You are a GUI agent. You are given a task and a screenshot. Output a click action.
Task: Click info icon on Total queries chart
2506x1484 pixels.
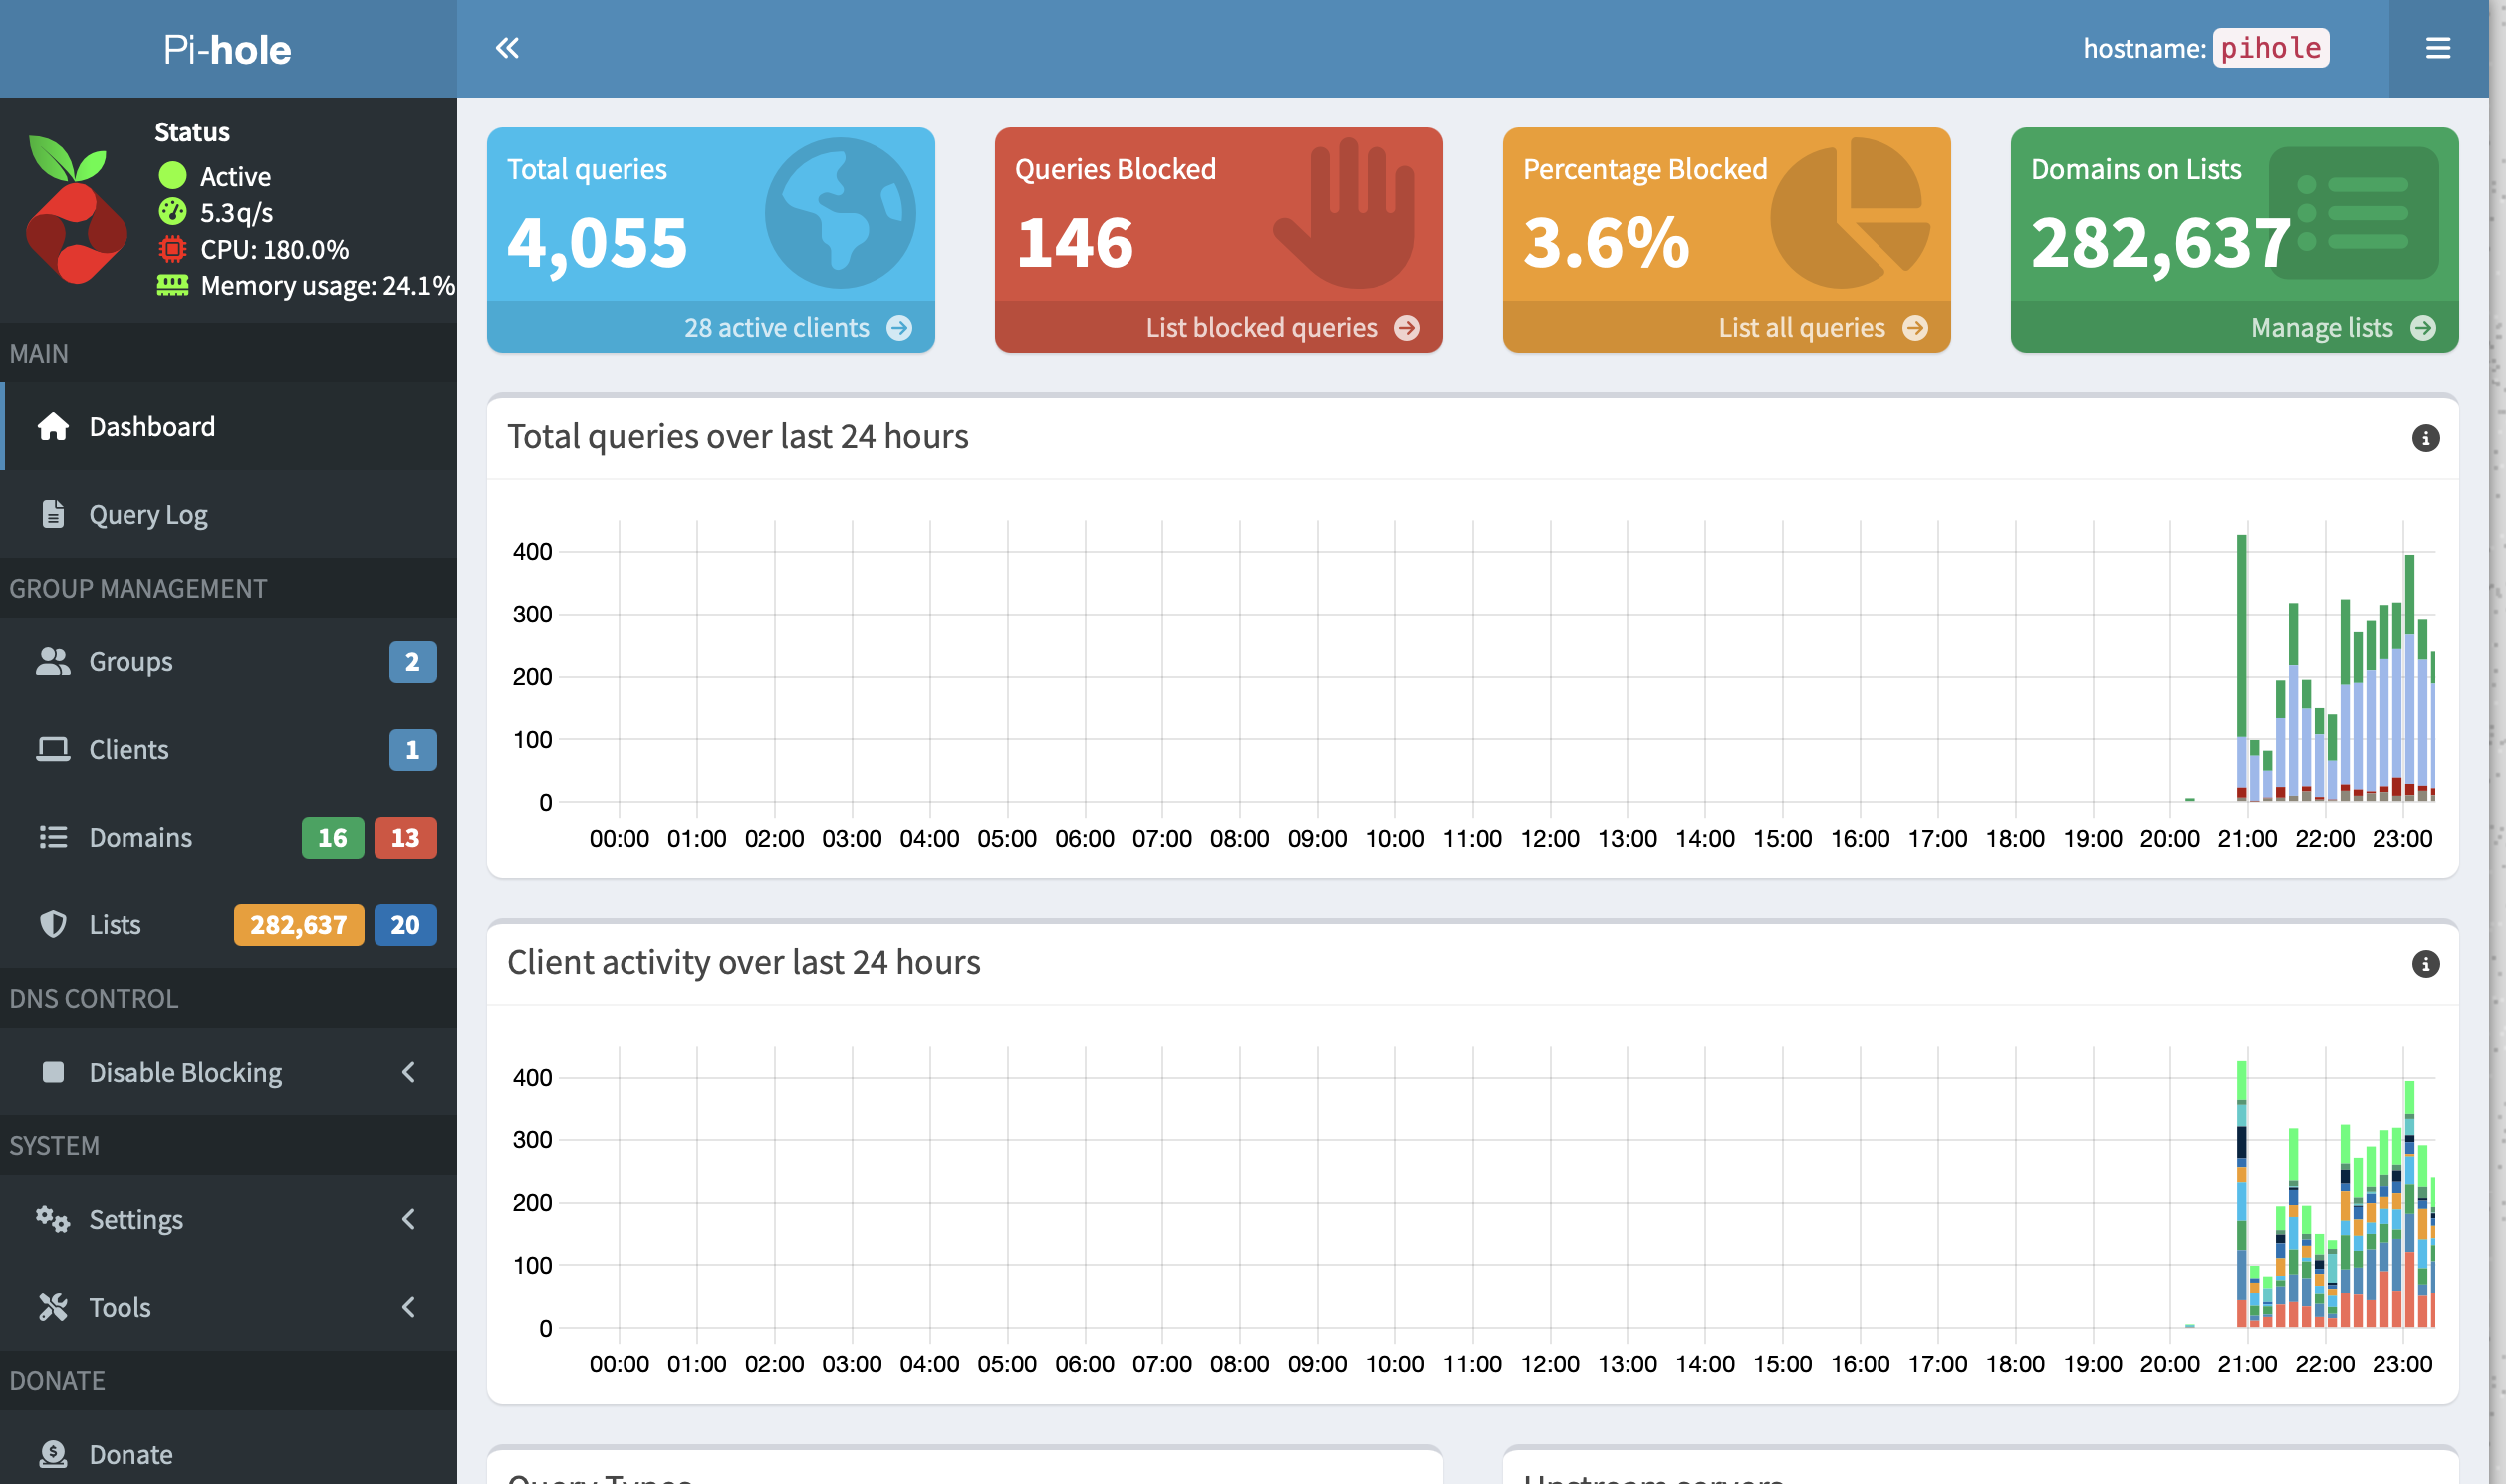(2424, 438)
